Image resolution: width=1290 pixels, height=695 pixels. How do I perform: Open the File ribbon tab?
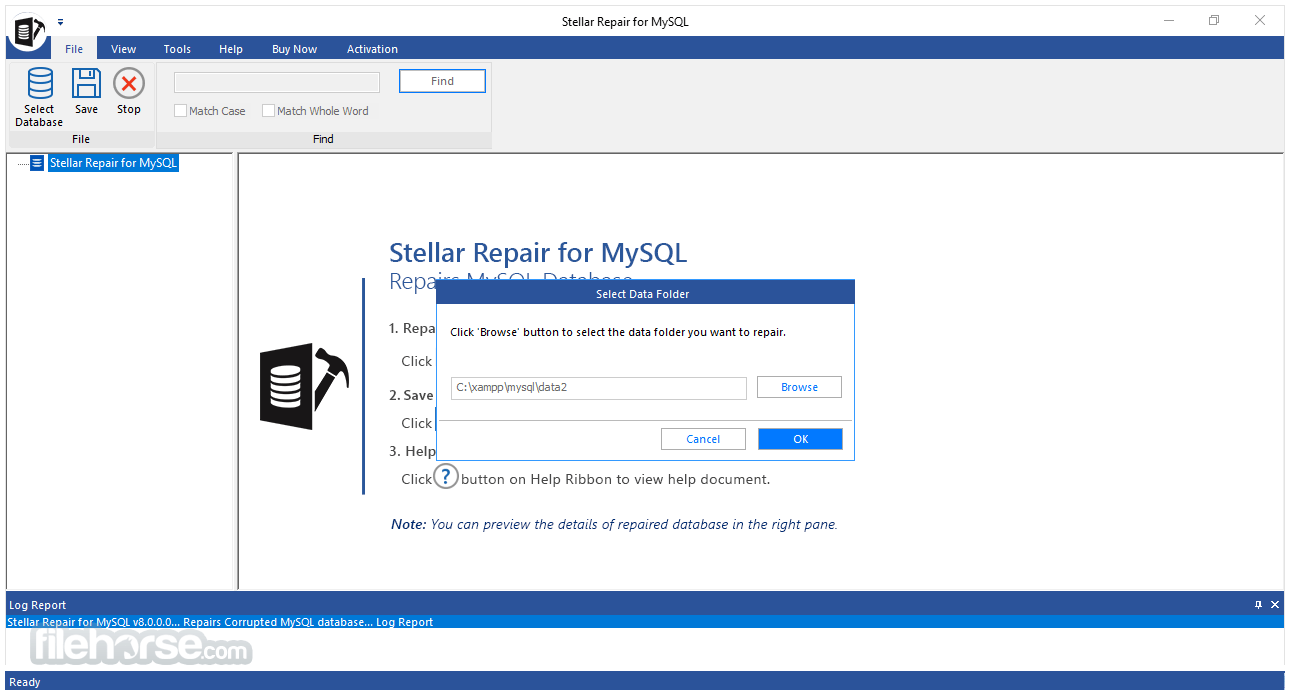pyautogui.click(x=74, y=49)
